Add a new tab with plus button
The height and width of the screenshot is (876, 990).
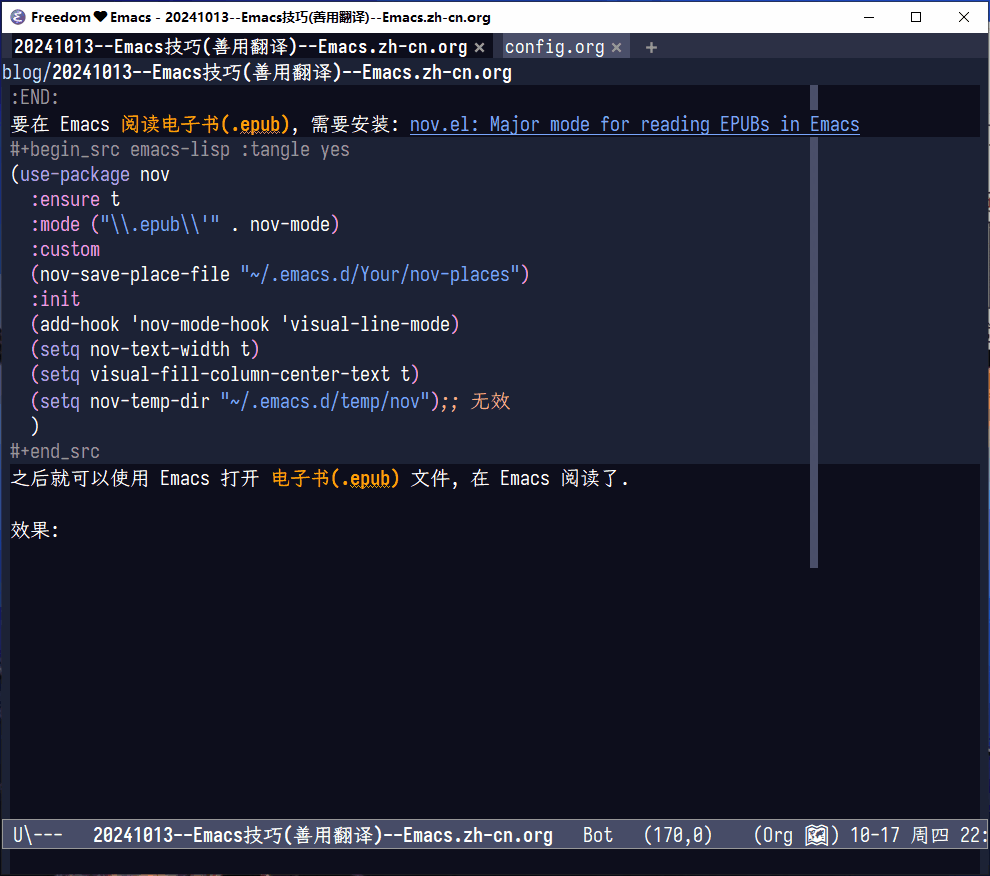(x=652, y=47)
